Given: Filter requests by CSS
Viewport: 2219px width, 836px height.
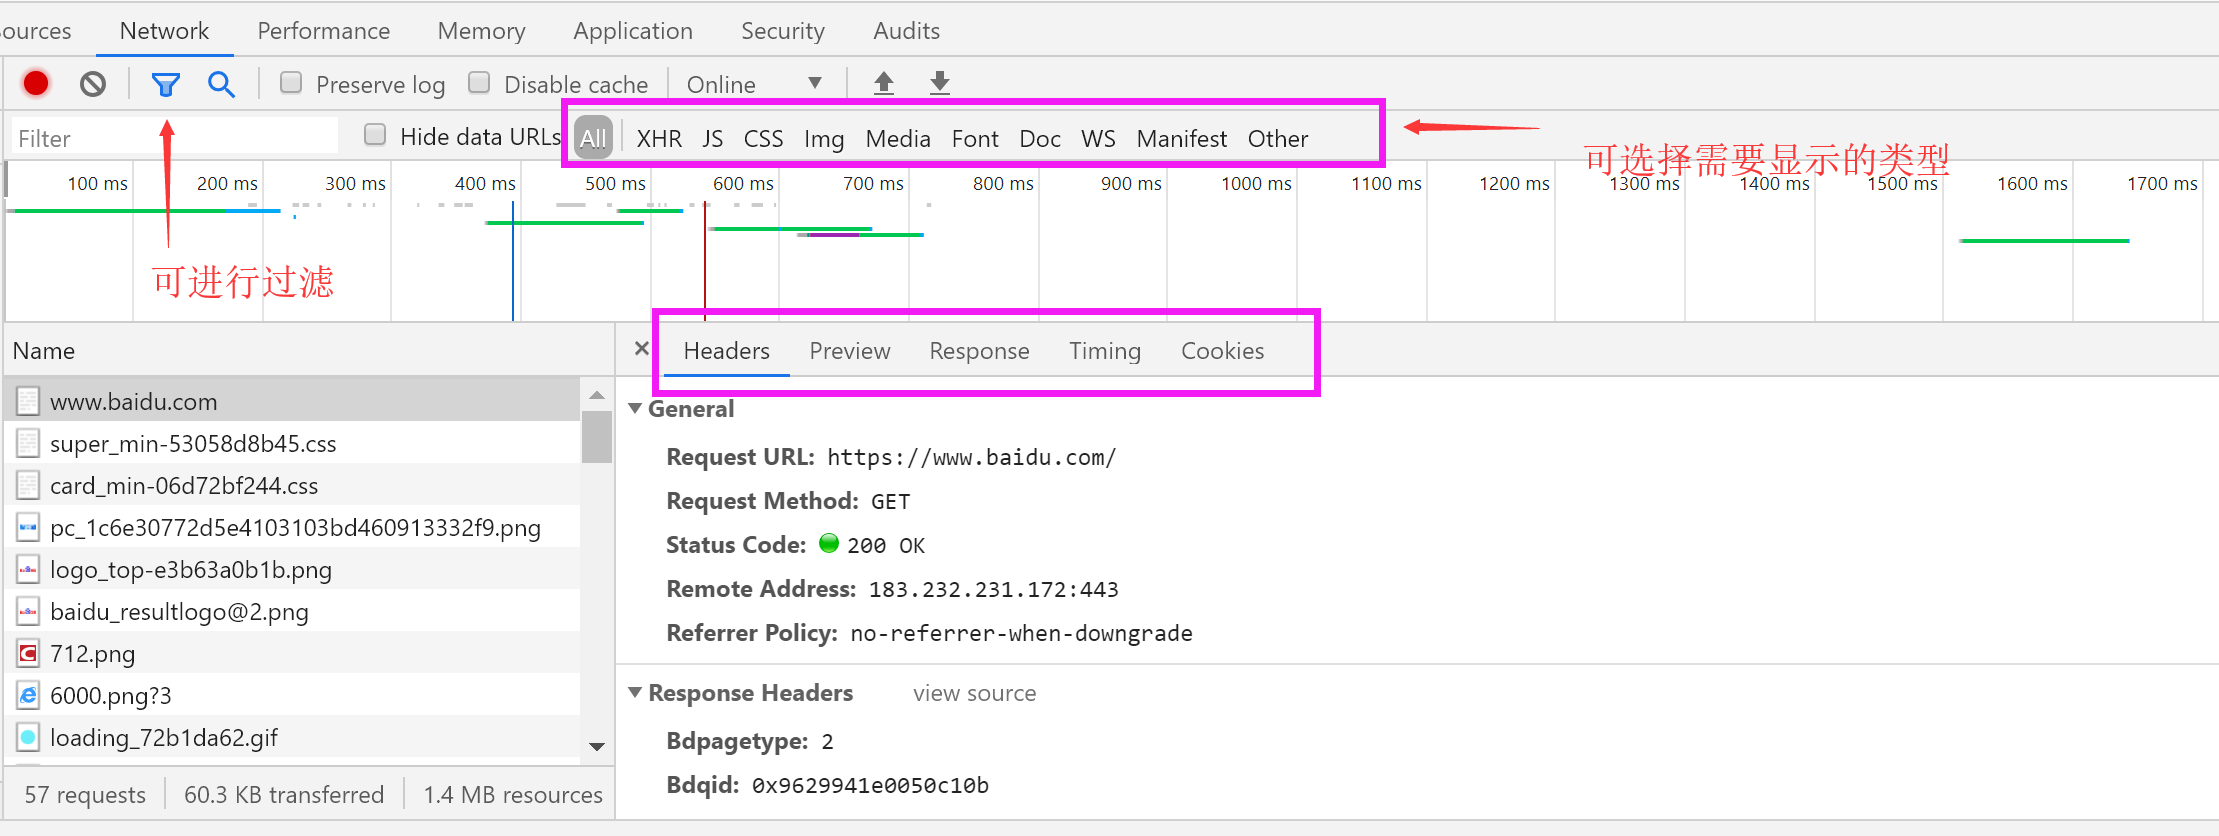Looking at the screenshot, I should pos(763,139).
